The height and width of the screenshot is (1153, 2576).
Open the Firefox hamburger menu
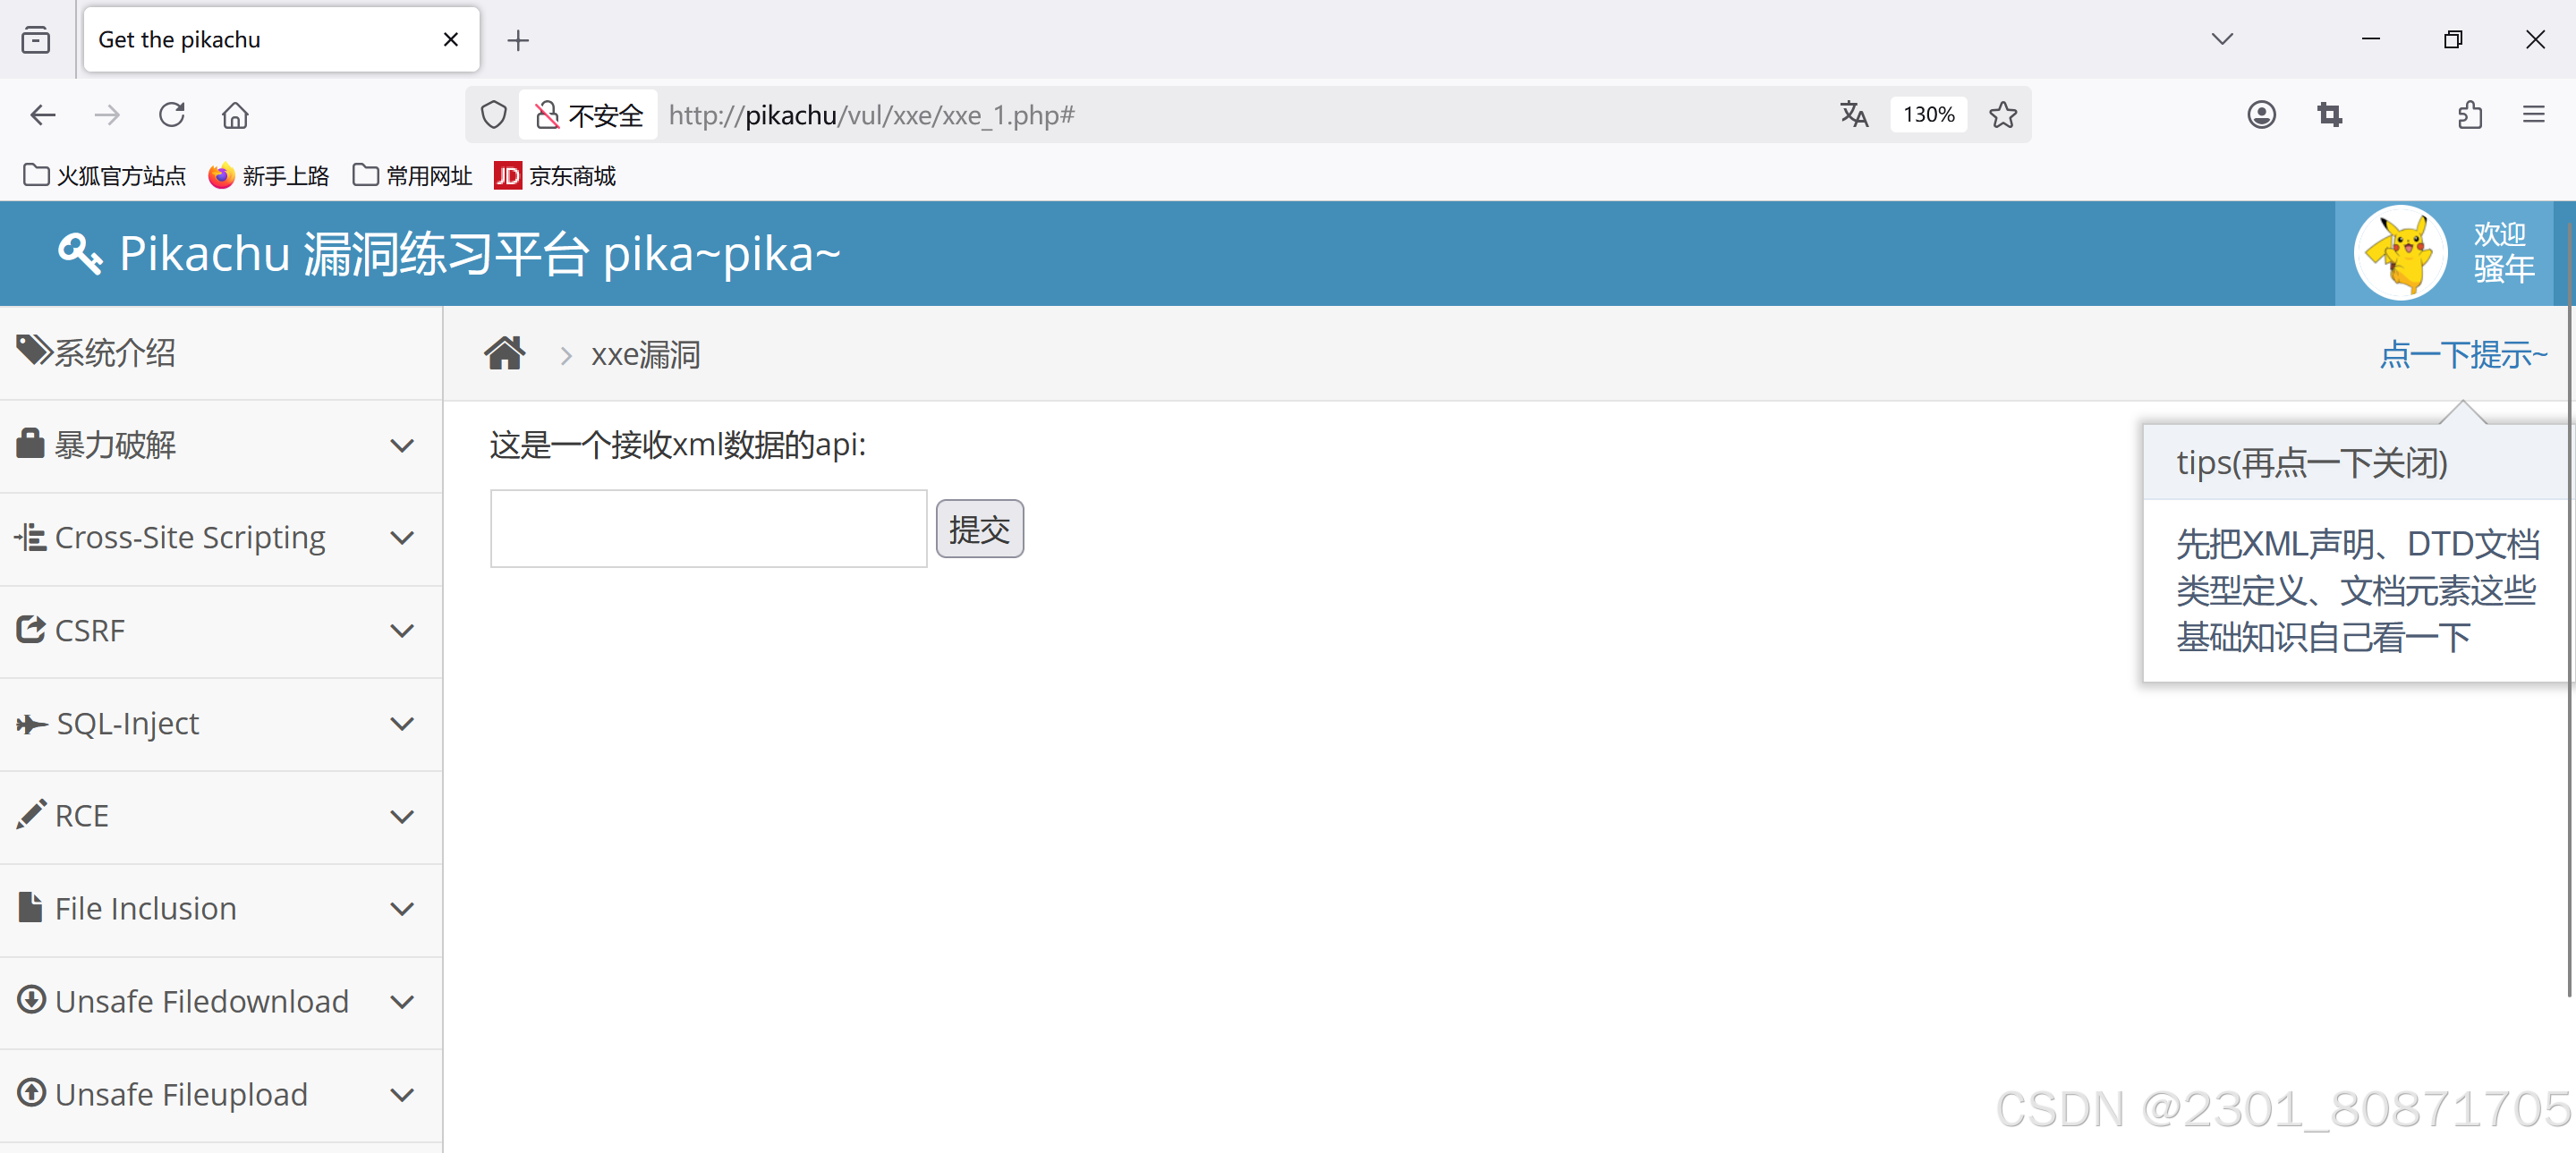(2533, 115)
